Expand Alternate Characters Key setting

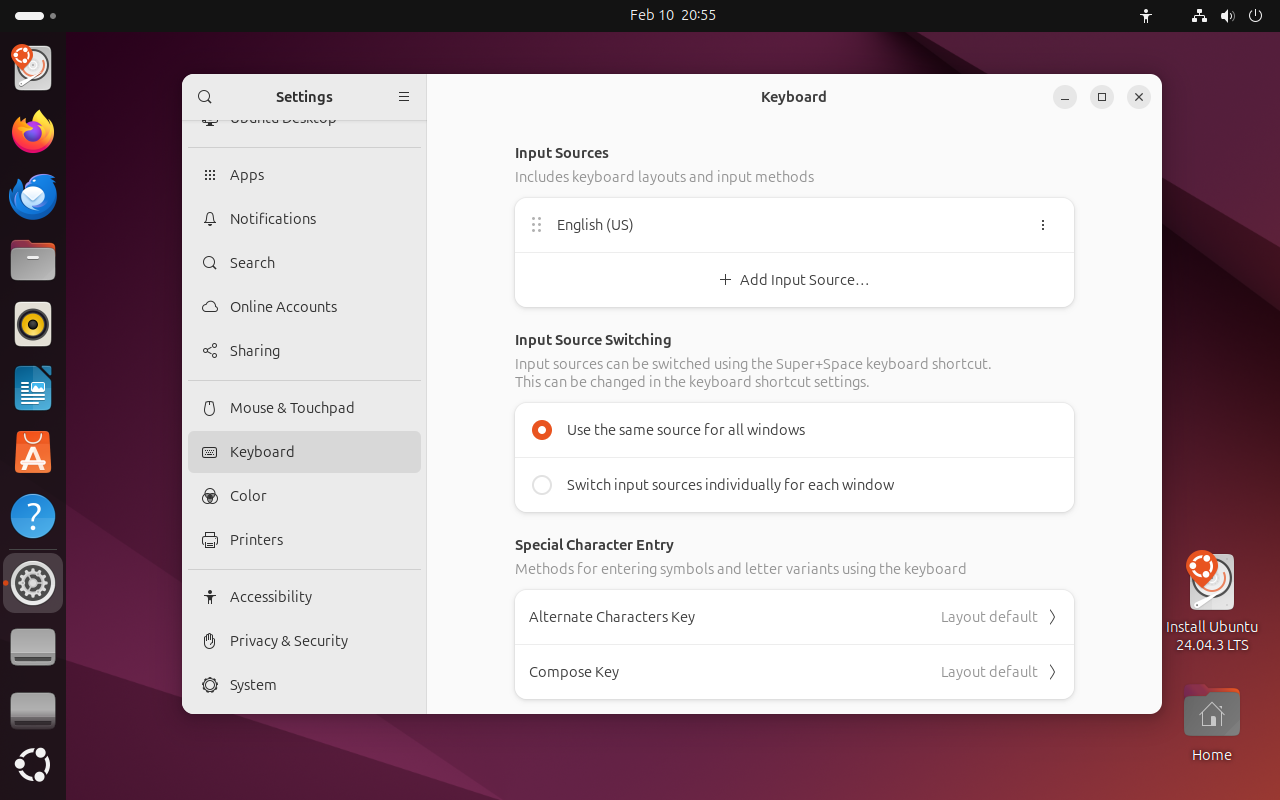[x=794, y=617]
